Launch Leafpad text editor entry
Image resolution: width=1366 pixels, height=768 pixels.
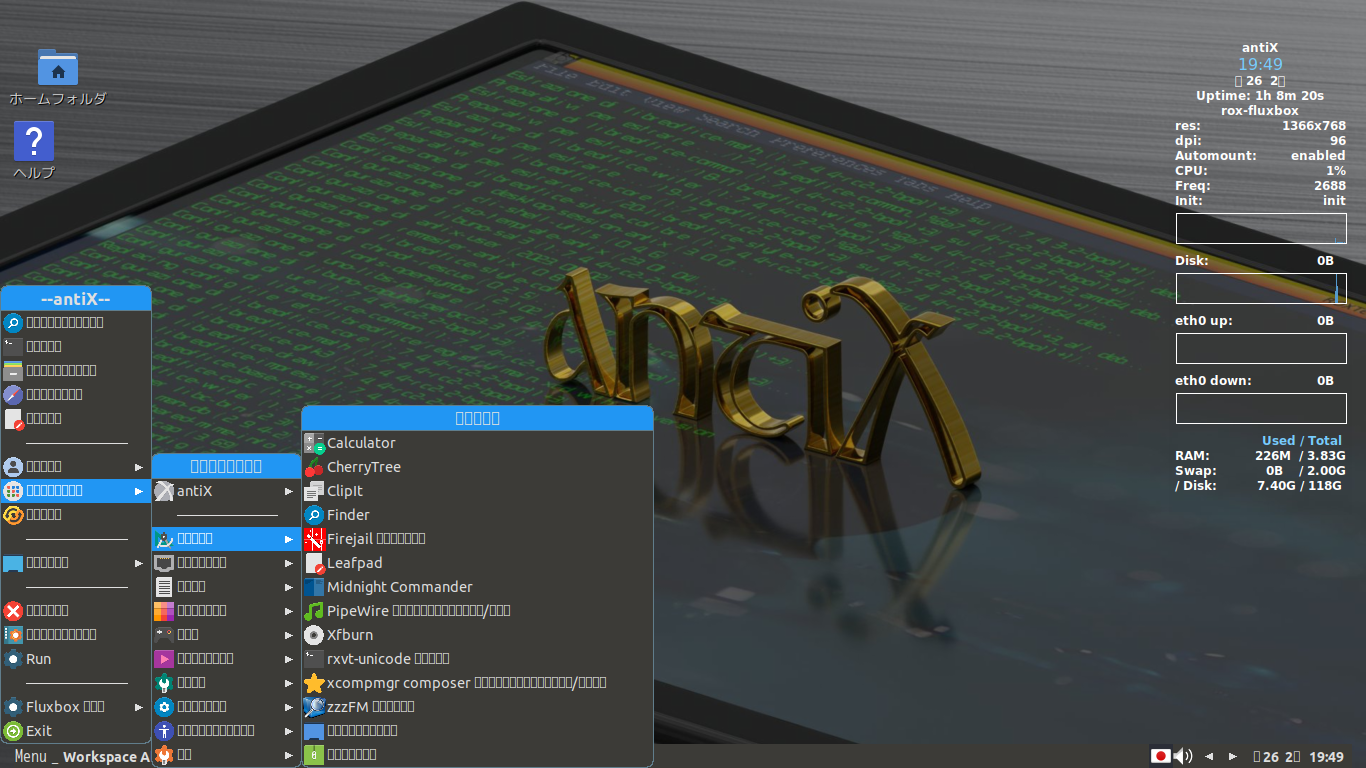coord(477,563)
